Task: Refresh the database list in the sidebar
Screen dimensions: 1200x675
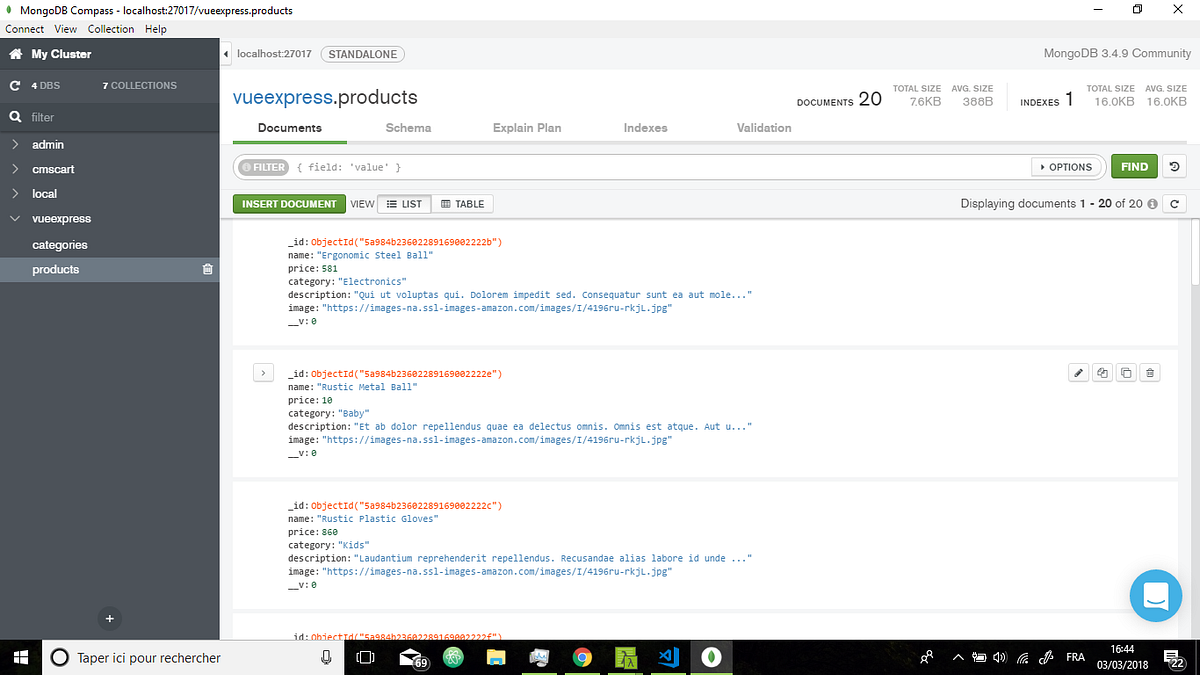Action: 14,85
